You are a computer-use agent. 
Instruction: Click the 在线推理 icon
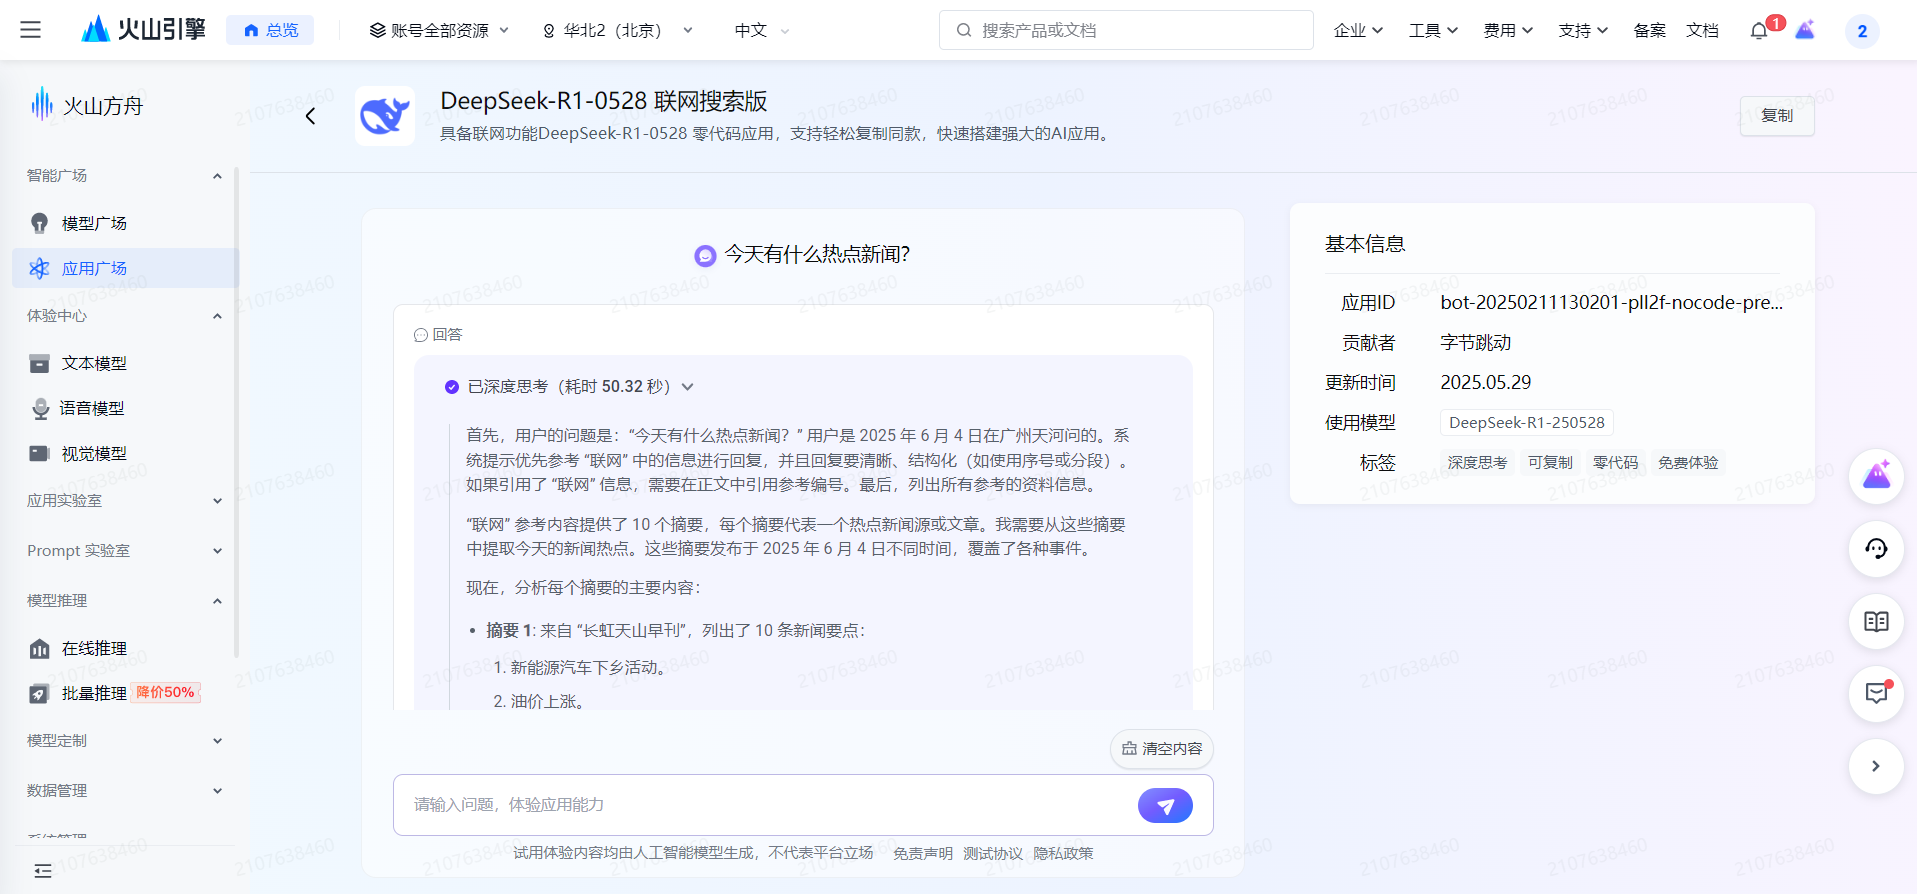click(x=39, y=648)
